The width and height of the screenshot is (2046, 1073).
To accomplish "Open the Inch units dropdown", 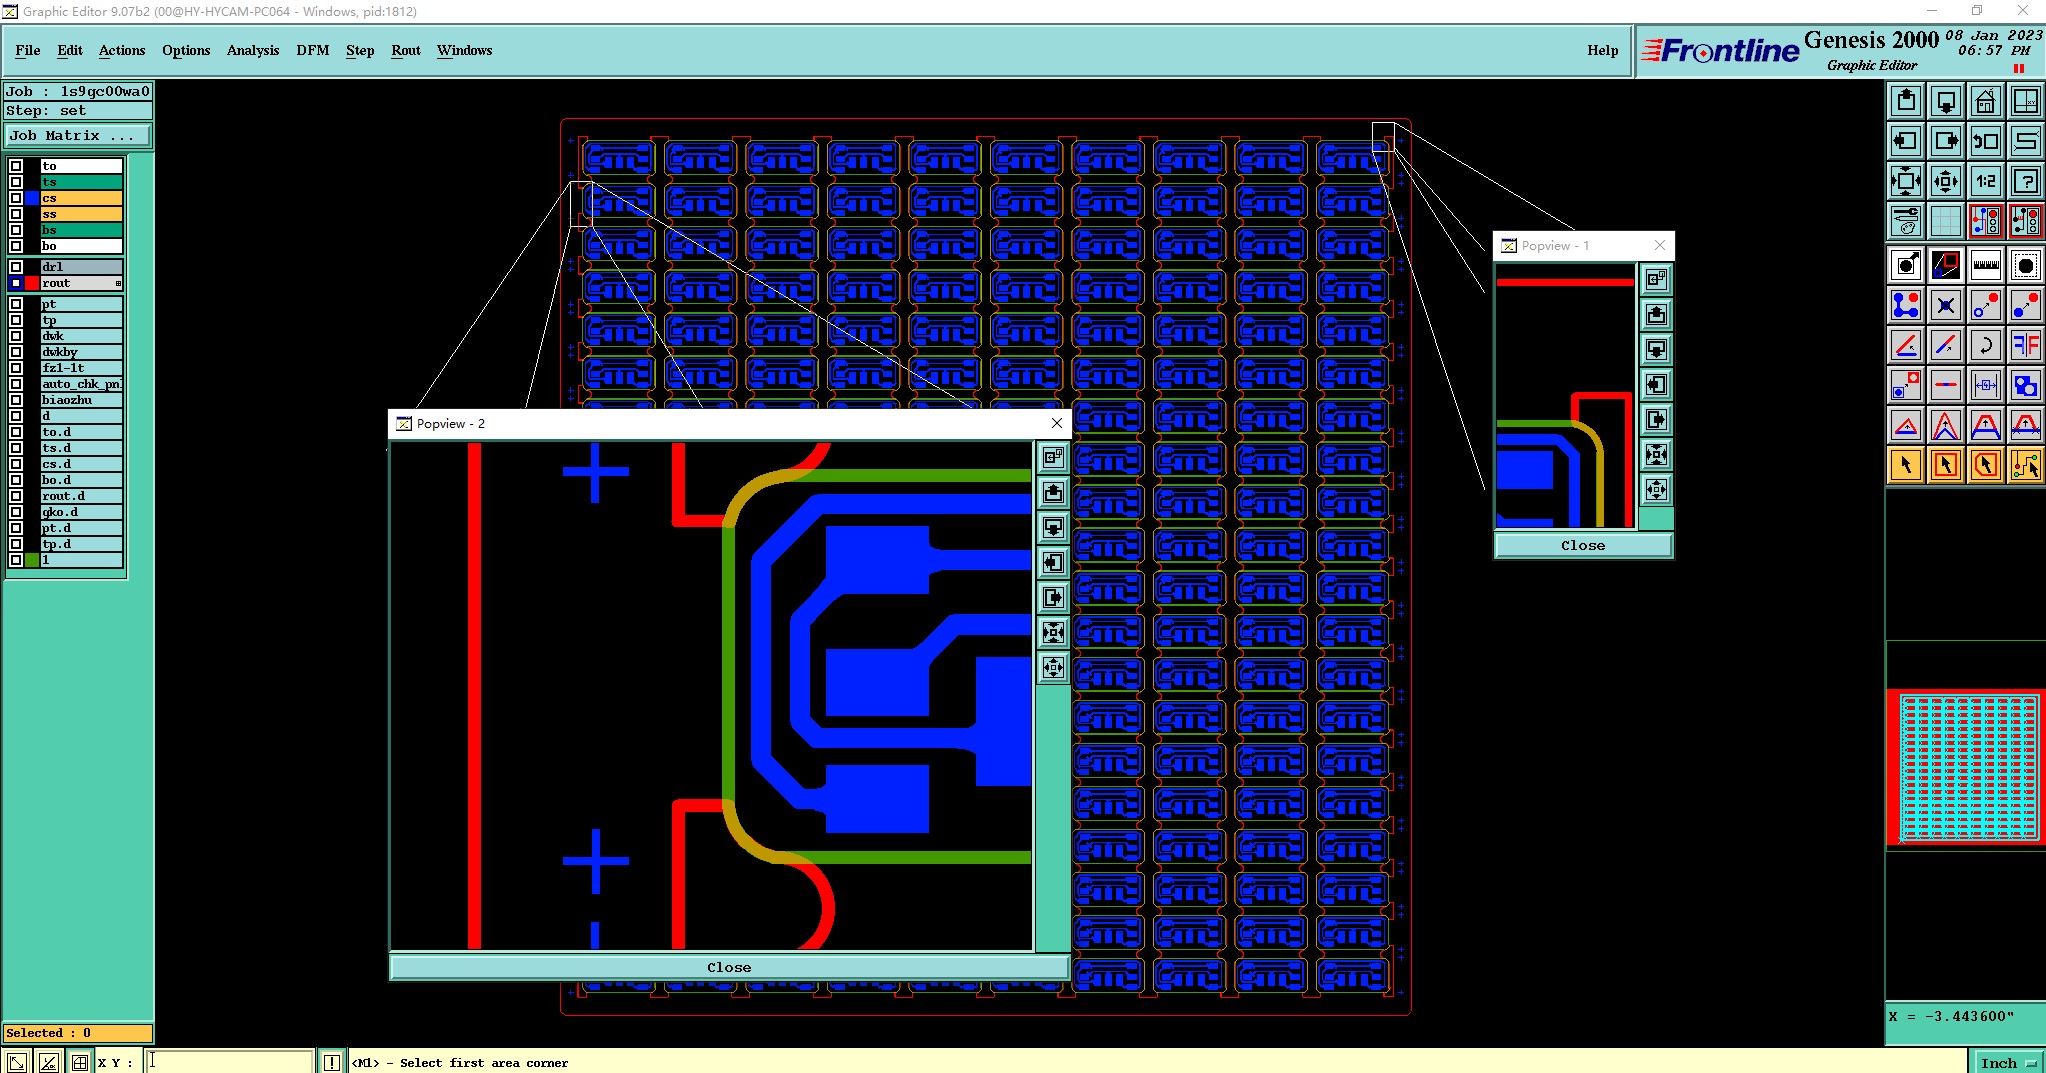I will coord(2007,1062).
